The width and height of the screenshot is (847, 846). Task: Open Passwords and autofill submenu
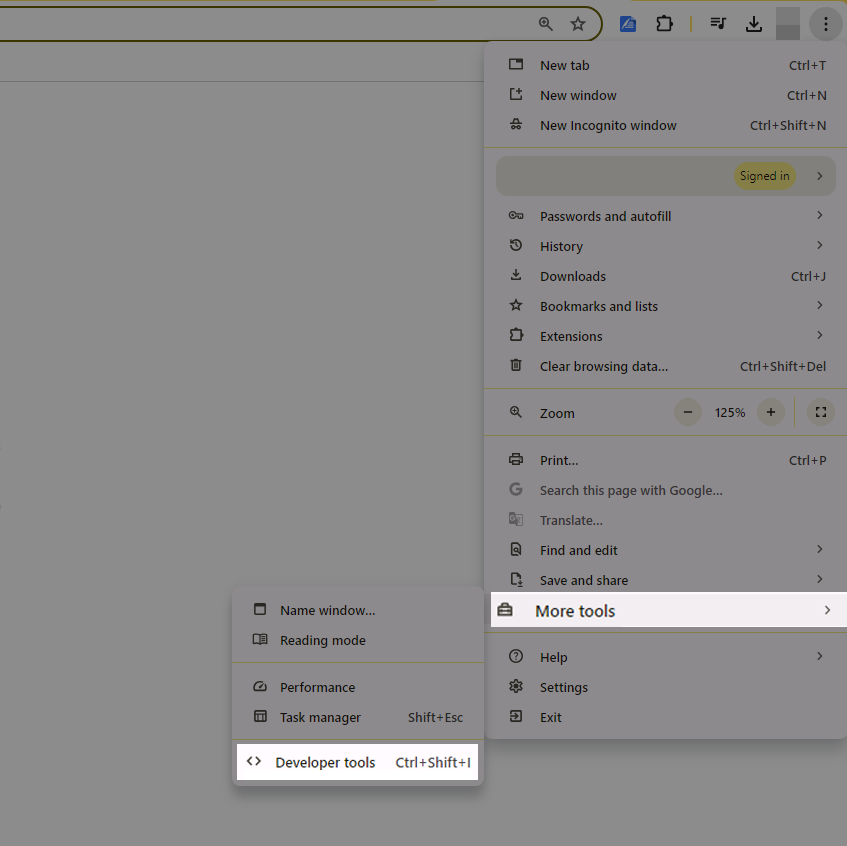[666, 216]
